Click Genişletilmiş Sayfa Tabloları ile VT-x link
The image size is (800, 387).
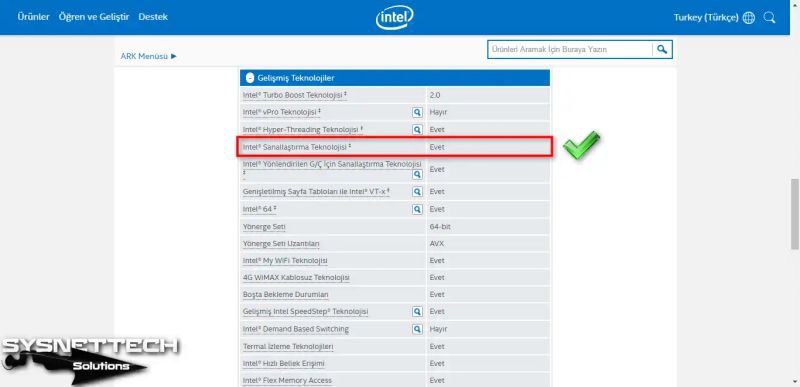[316, 192]
